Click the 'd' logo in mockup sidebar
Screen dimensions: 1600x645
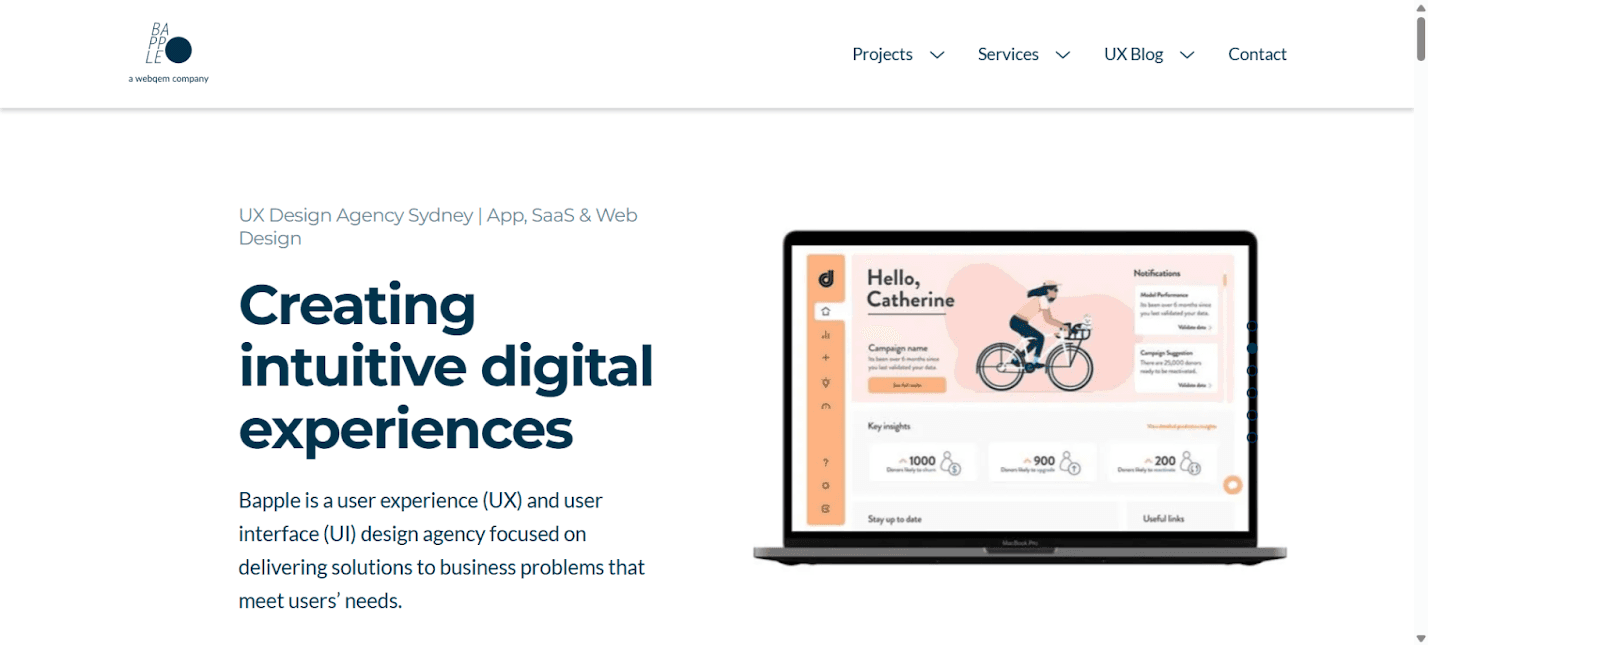click(x=826, y=279)
